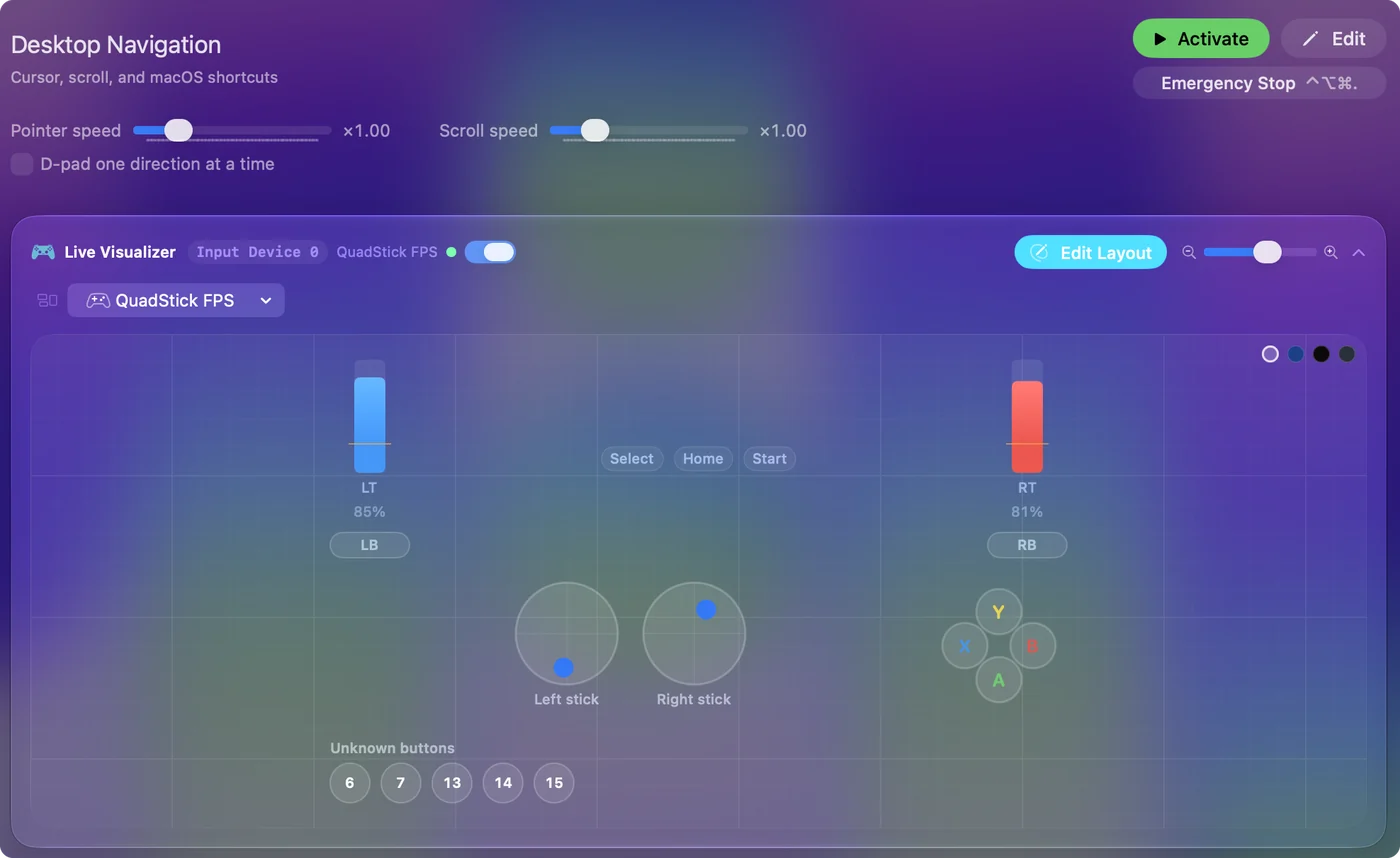1400x858 pixels.
Task: Click the Emergency Stop button
Action: [1259, 83]
